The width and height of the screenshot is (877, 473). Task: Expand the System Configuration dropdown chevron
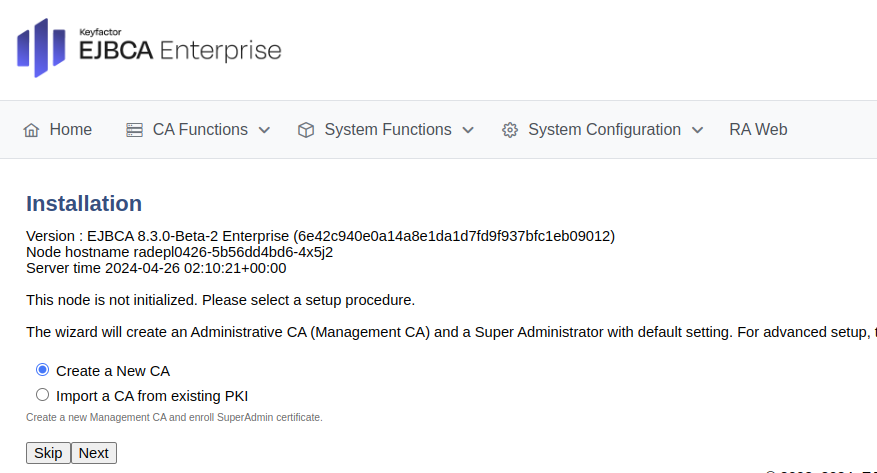point(697,130)
